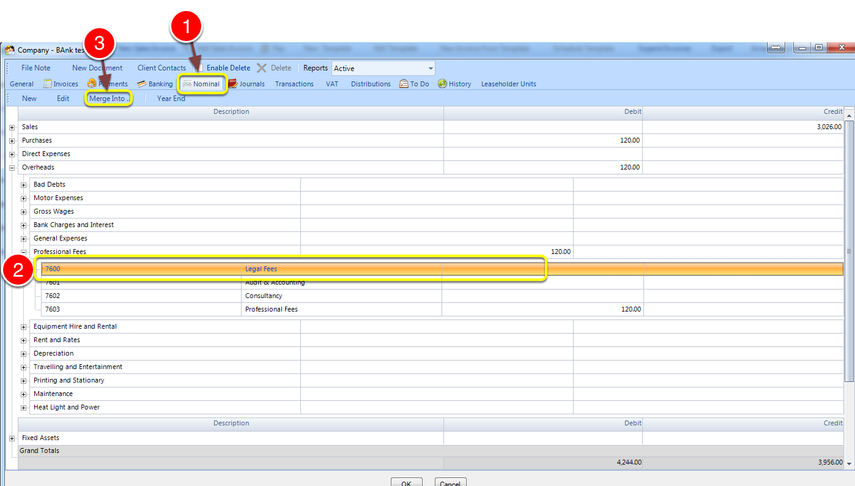Expand the Sales group
This screenshot has height=486, width=855.
pos(12,127)
